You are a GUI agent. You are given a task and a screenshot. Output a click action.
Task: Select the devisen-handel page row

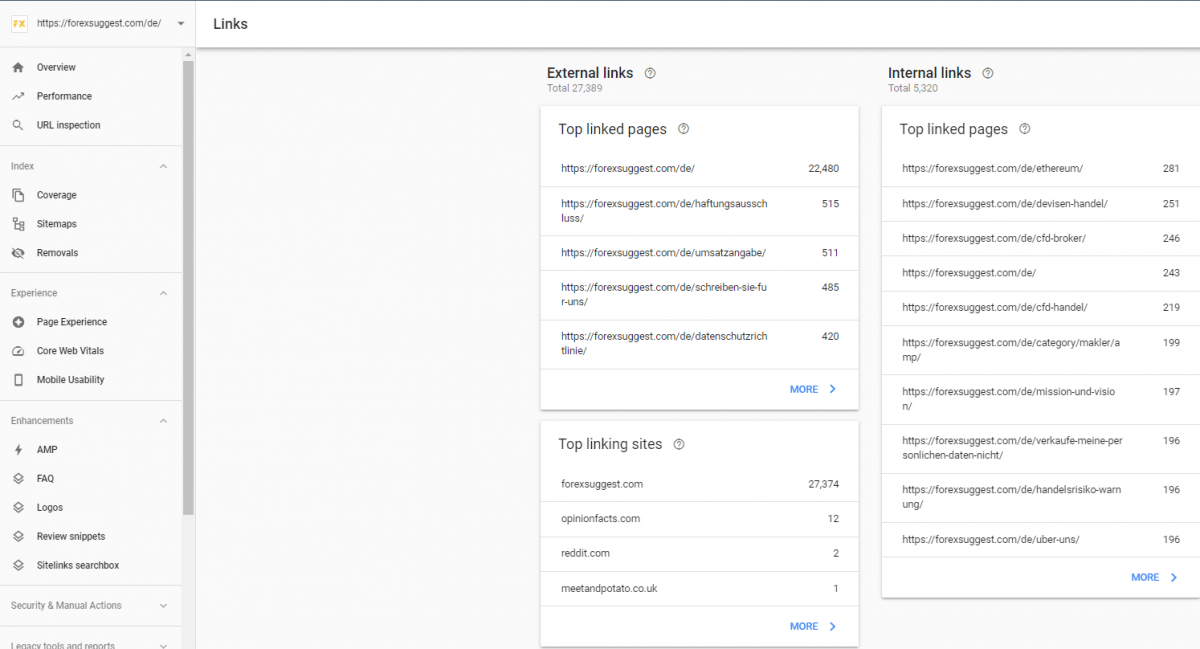tap(1040, 204)
